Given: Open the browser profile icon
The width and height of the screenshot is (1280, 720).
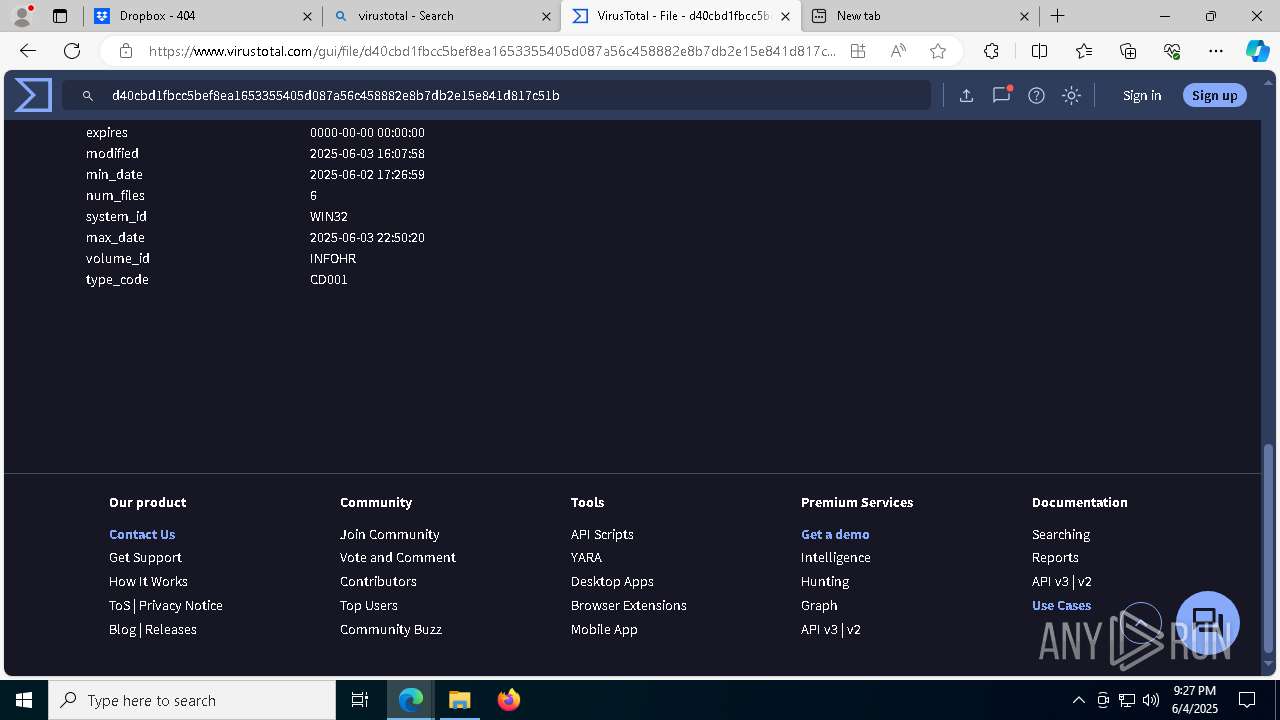Looking at the screenshot, I should (22, 16).
